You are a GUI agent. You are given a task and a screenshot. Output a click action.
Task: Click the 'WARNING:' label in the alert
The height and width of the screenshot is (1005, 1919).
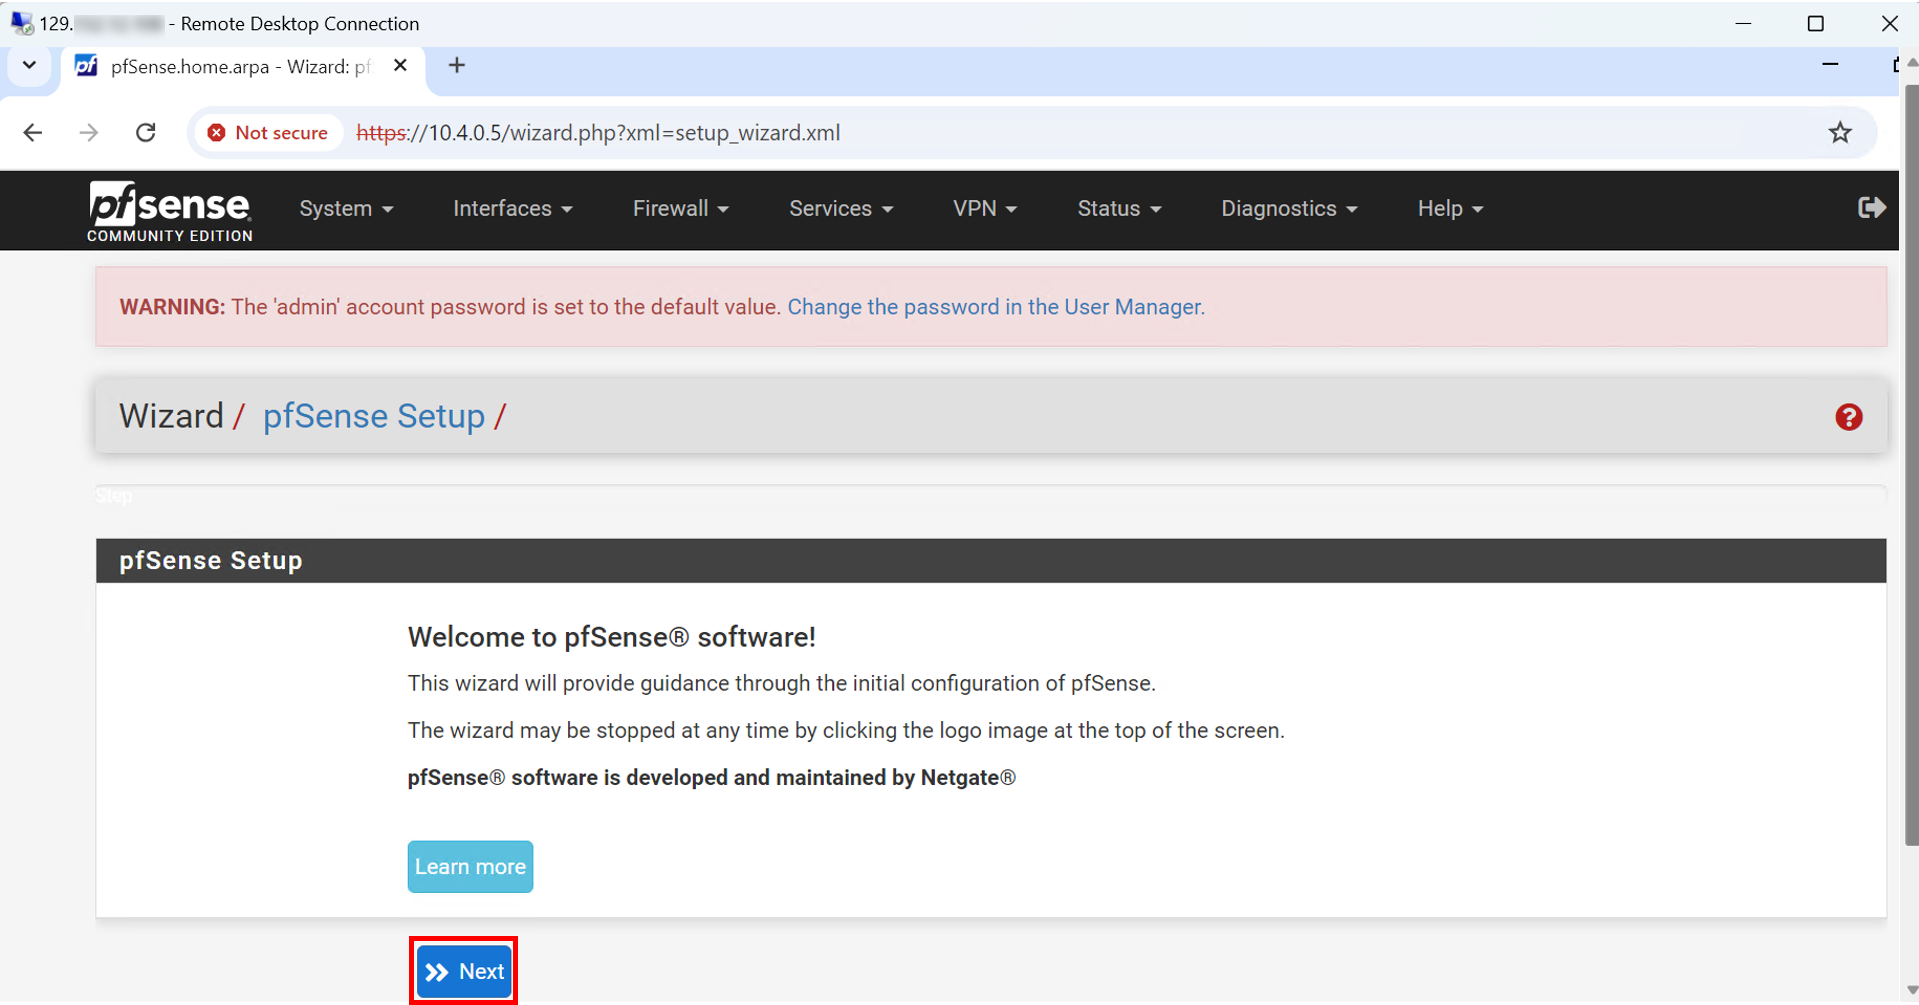pyautogui.click(x=173, y=307)
